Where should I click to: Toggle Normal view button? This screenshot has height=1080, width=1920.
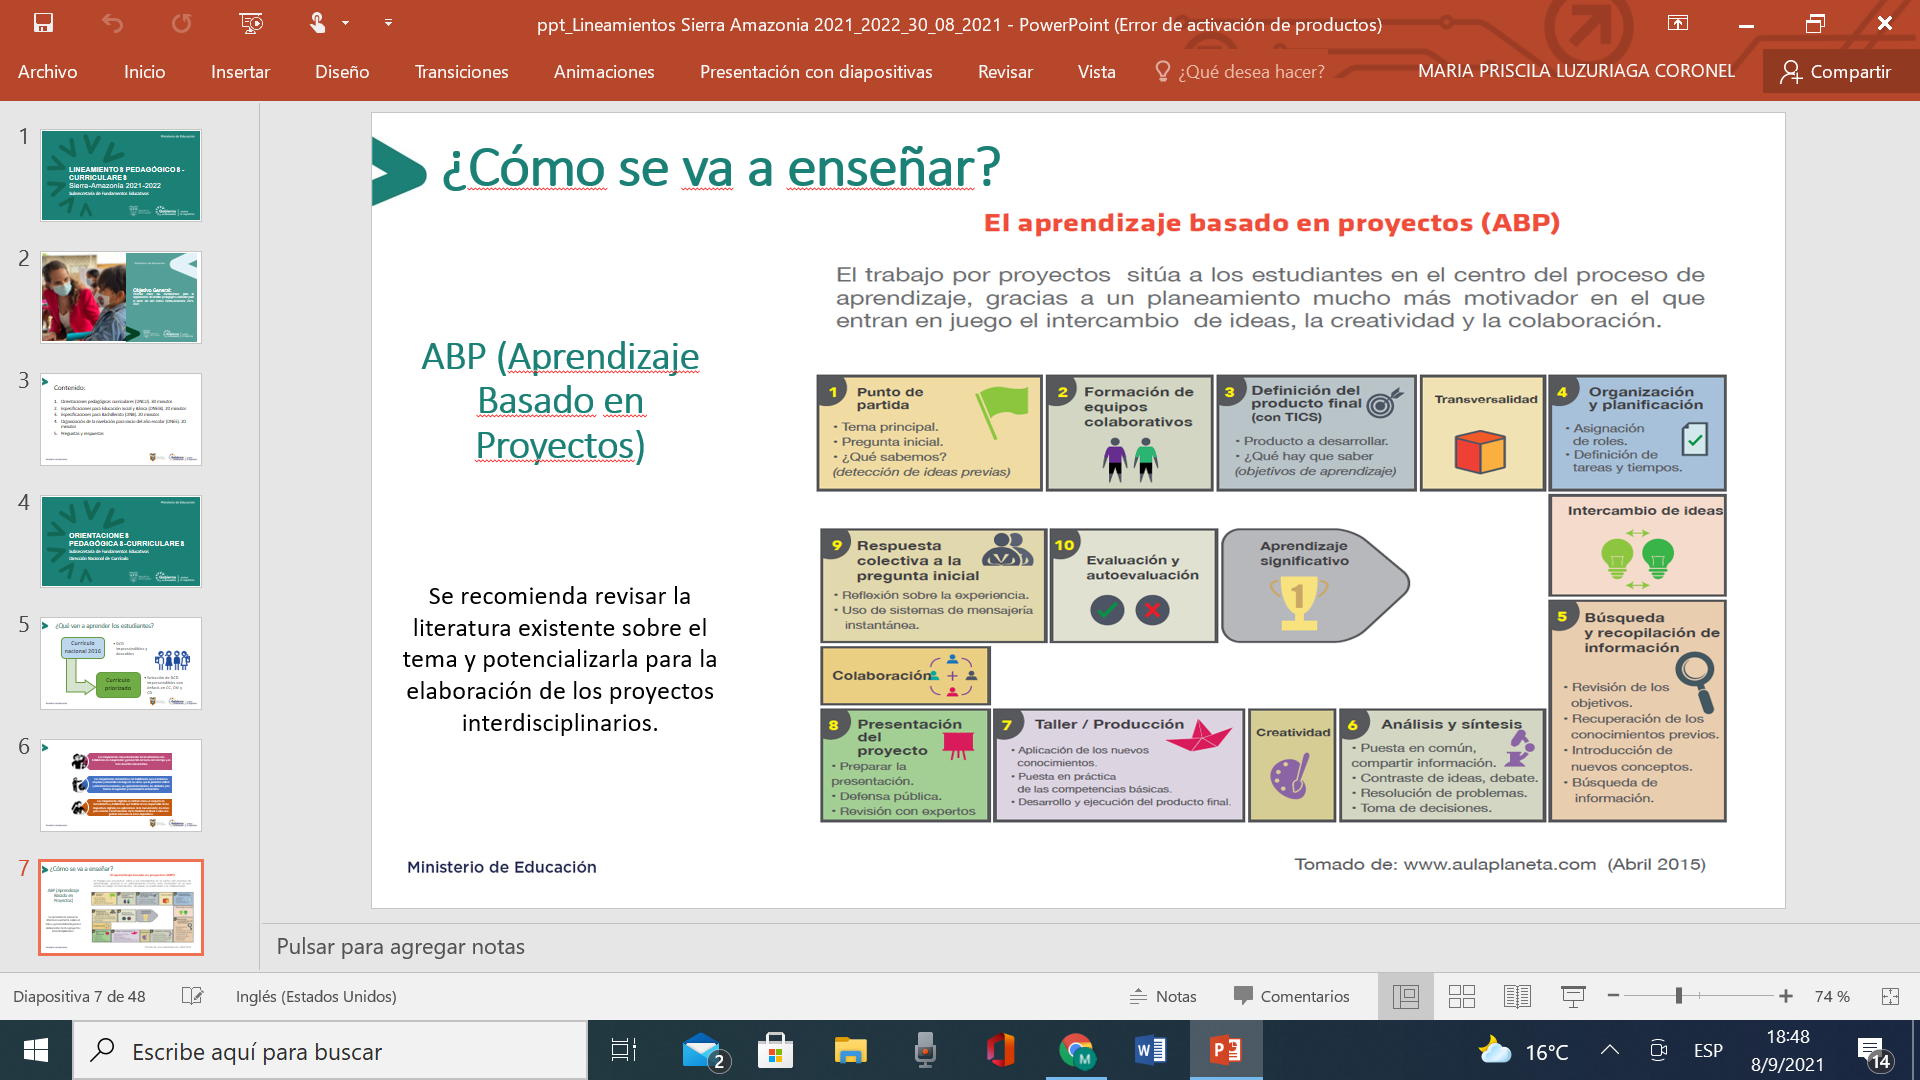click(x=1405, y=996)
